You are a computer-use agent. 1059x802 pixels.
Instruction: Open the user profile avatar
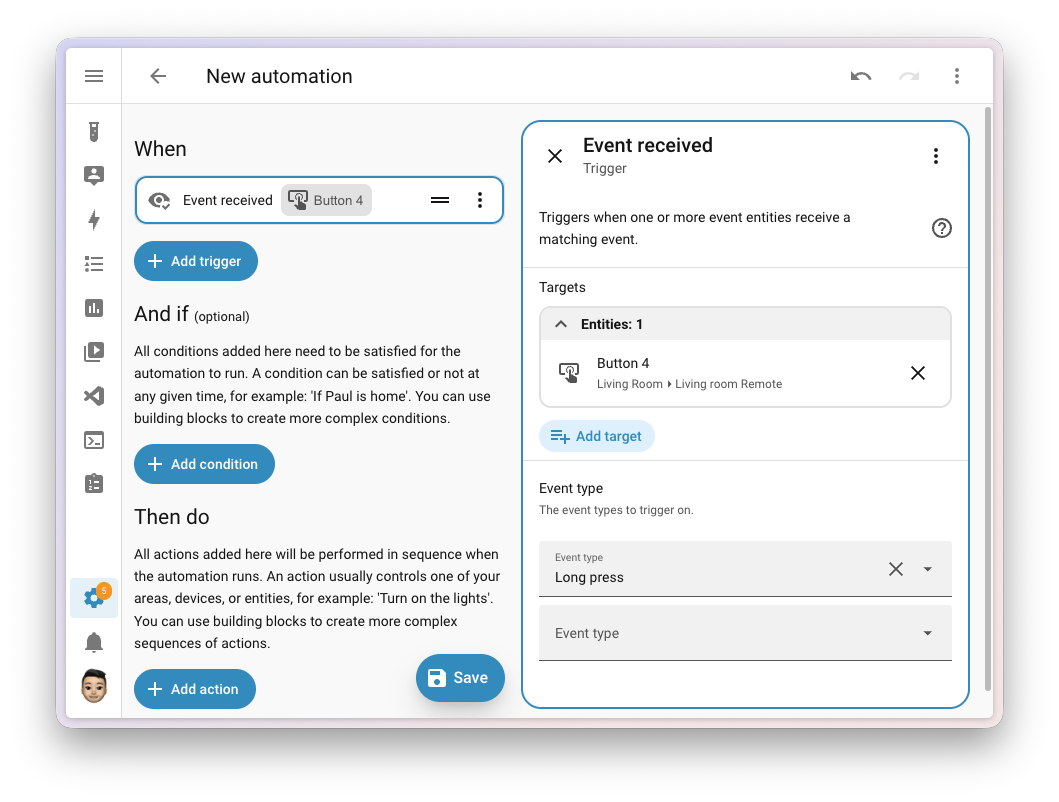tap(94, 686)
